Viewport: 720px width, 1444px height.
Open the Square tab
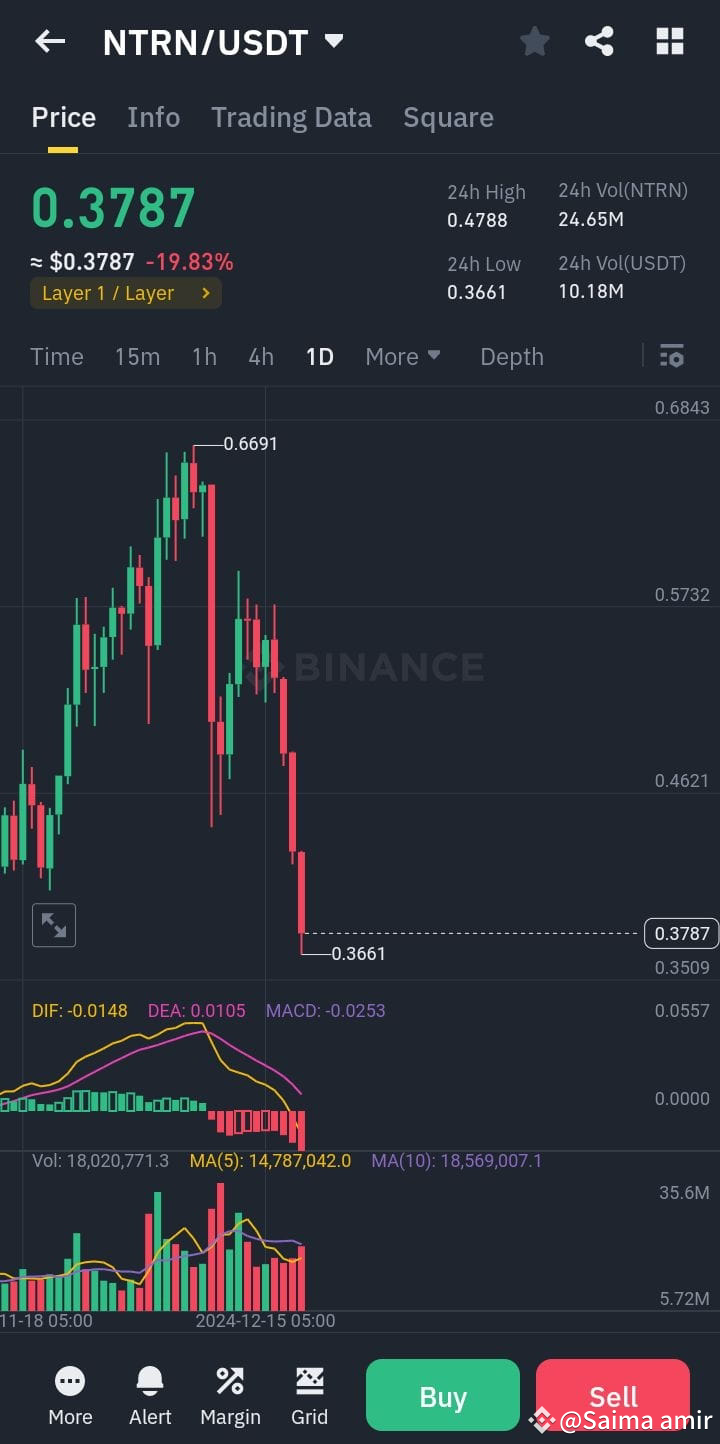(448, 117)
